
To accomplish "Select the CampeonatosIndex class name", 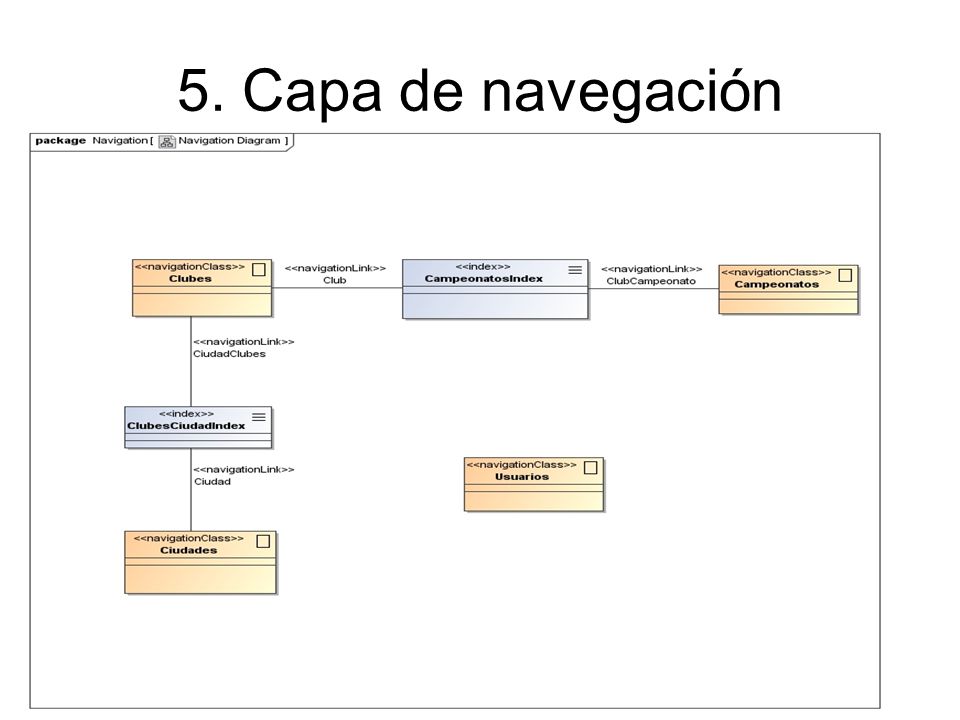I will point(484,279).
